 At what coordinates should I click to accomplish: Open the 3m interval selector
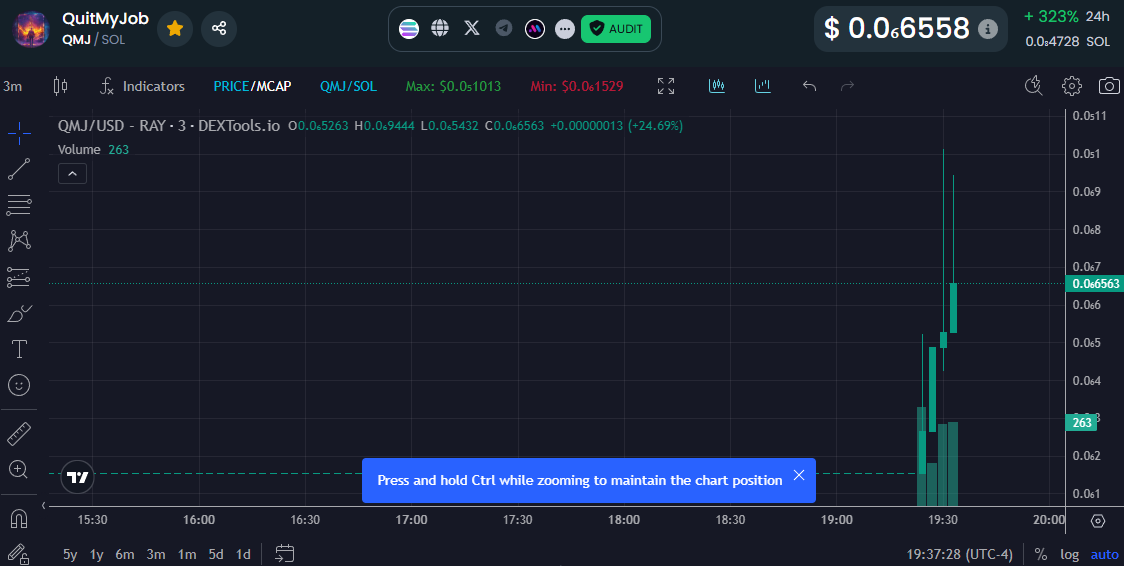click(12, 86)
